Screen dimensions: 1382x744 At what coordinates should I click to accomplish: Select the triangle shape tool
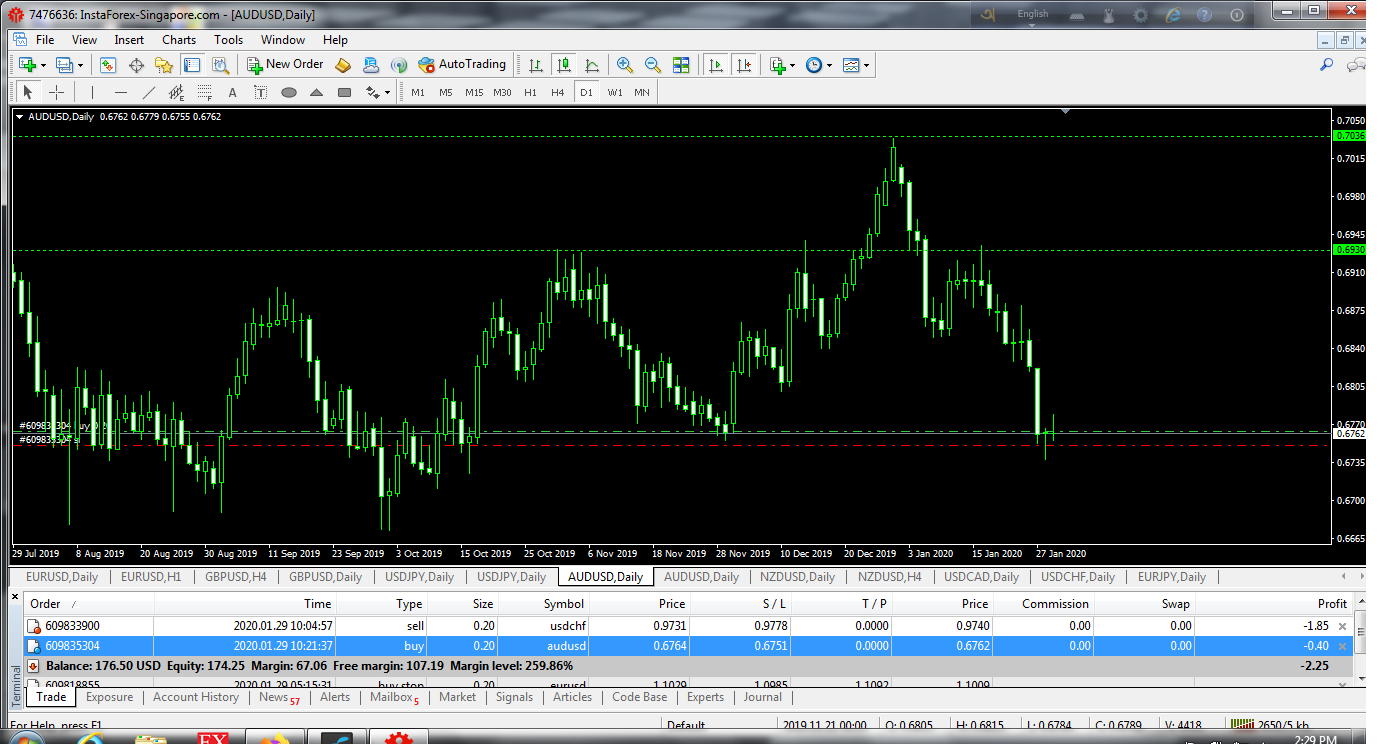pyautogui.click(x=317, y=92)
